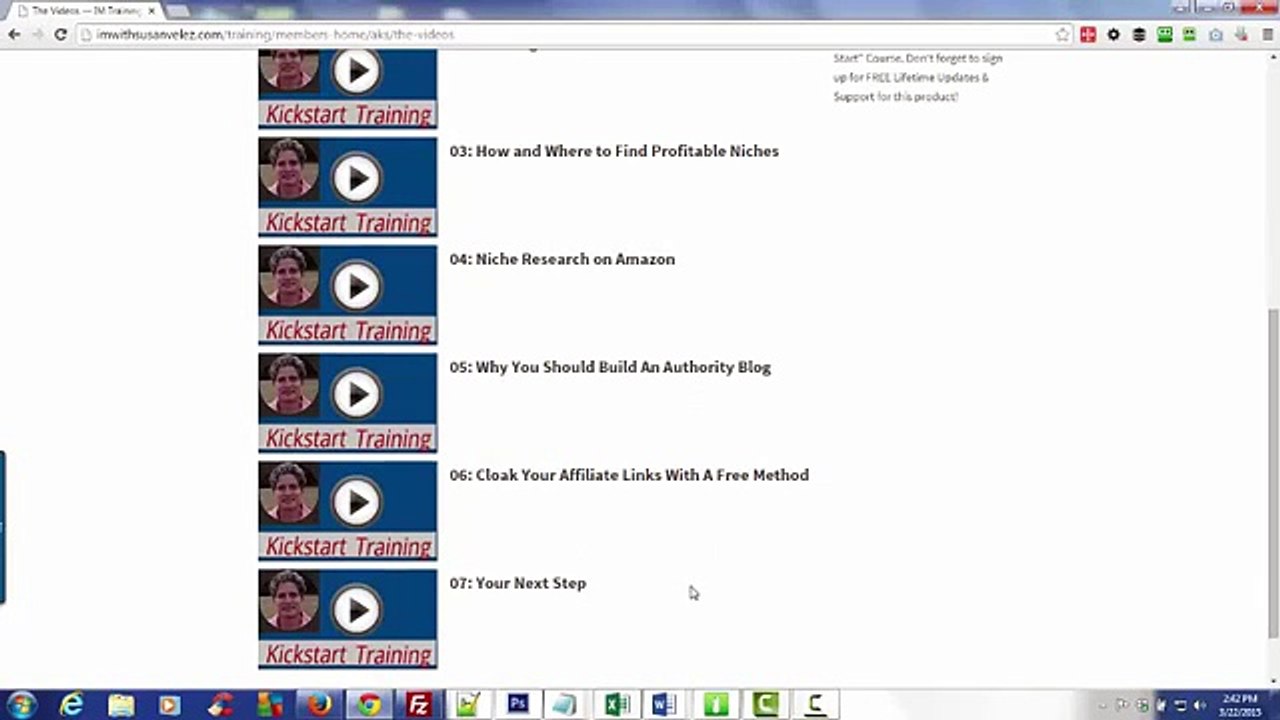
Task: Open Excel from the taskbar
Action: click(617, 705)
